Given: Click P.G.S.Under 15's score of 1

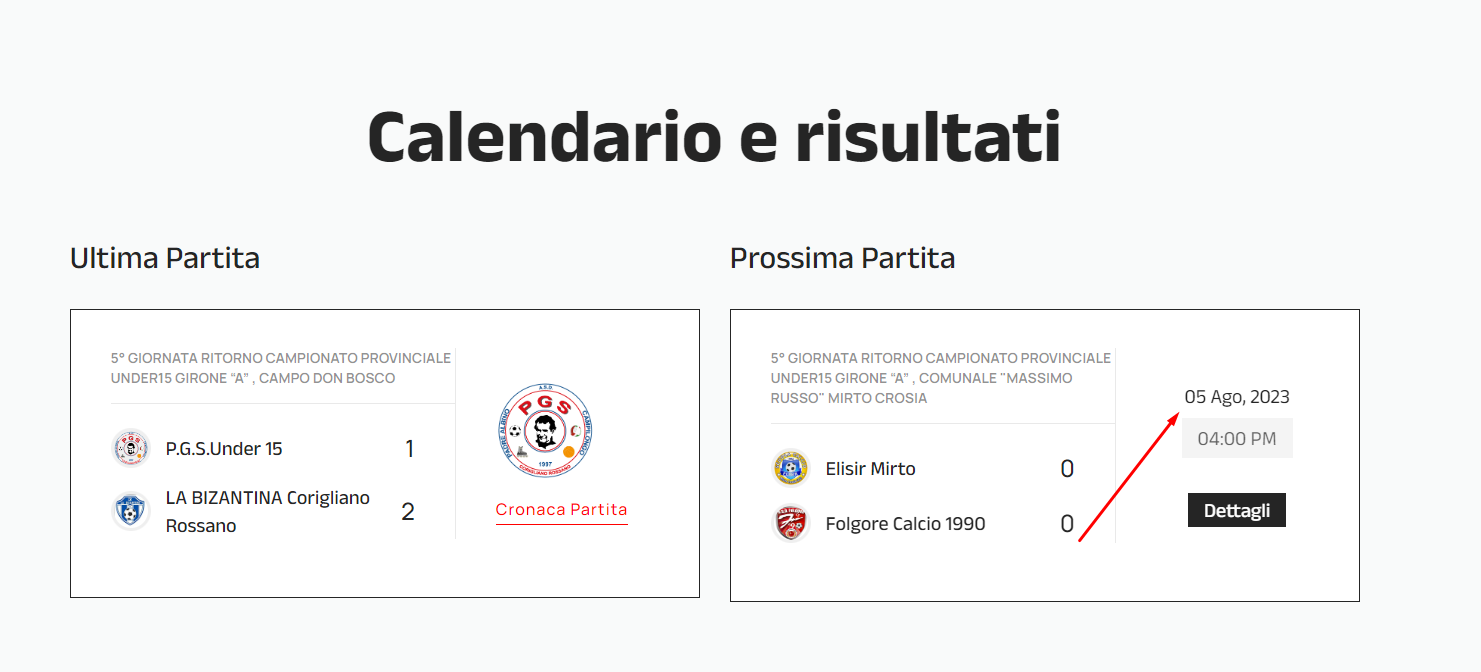Looking at the screenshot, I should (x=409, y=449).
